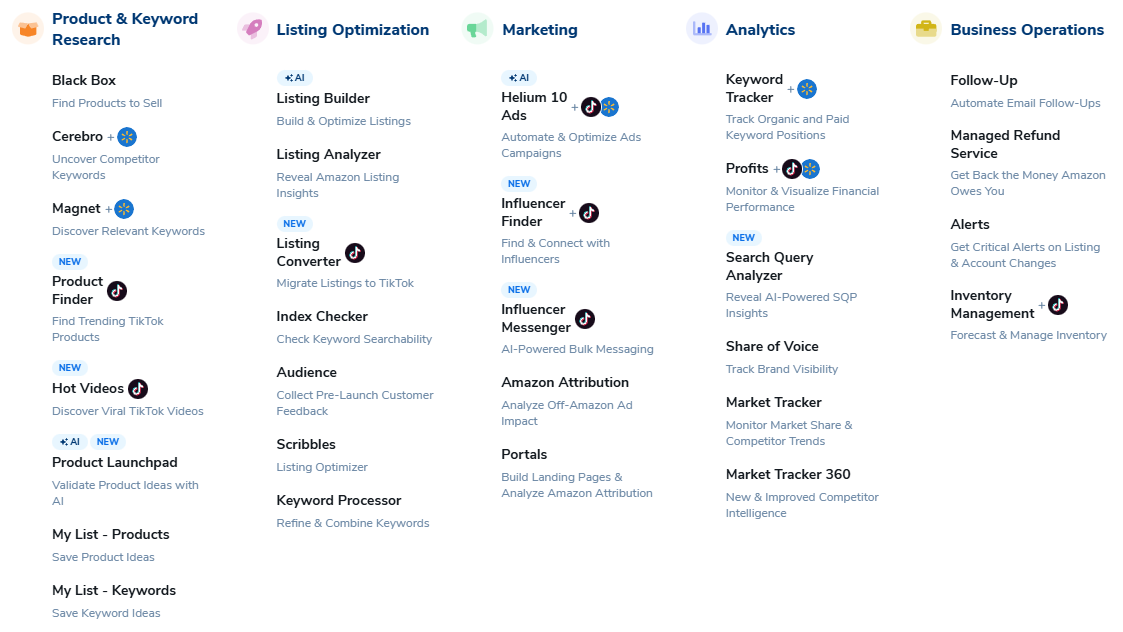This screenshot has height=632, width=1123.
Task: Open the Black Box tool
Action: point(84,80)
